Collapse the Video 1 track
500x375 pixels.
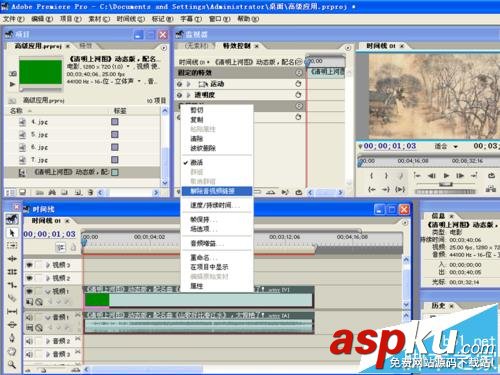[48, 291]
